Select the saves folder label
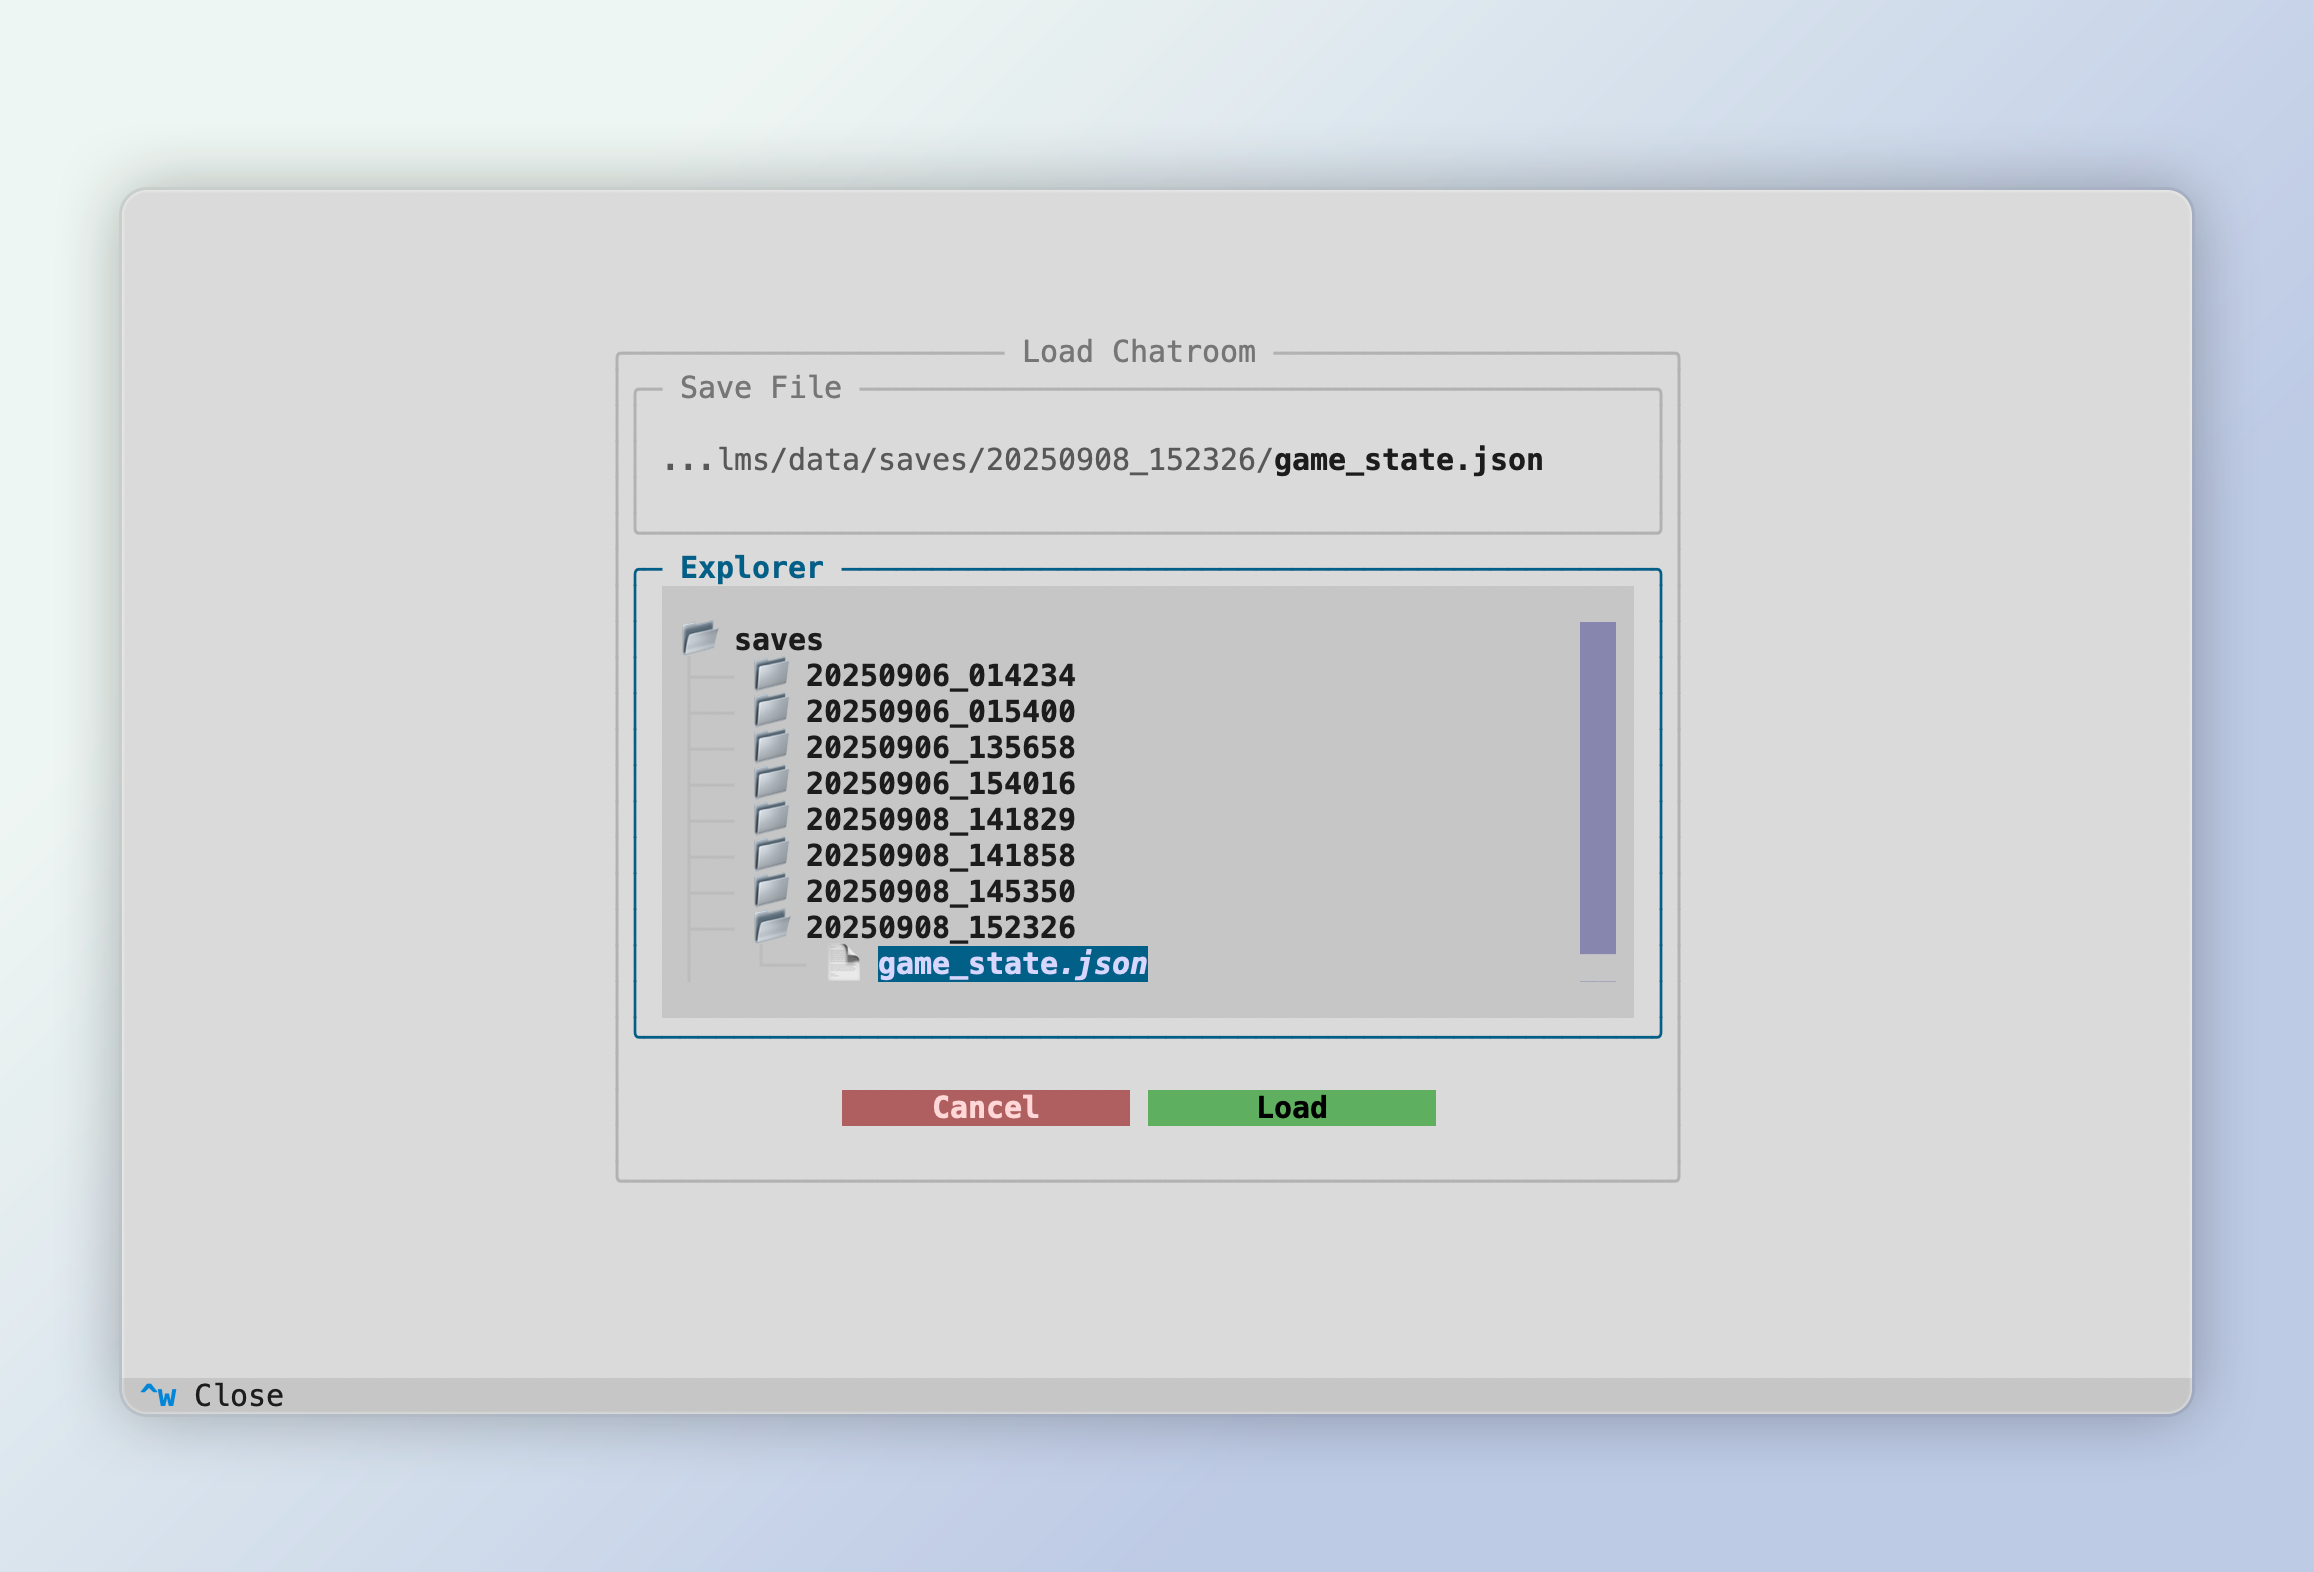The height and width of the screenshot is (1572, 2314). [778, 640]
